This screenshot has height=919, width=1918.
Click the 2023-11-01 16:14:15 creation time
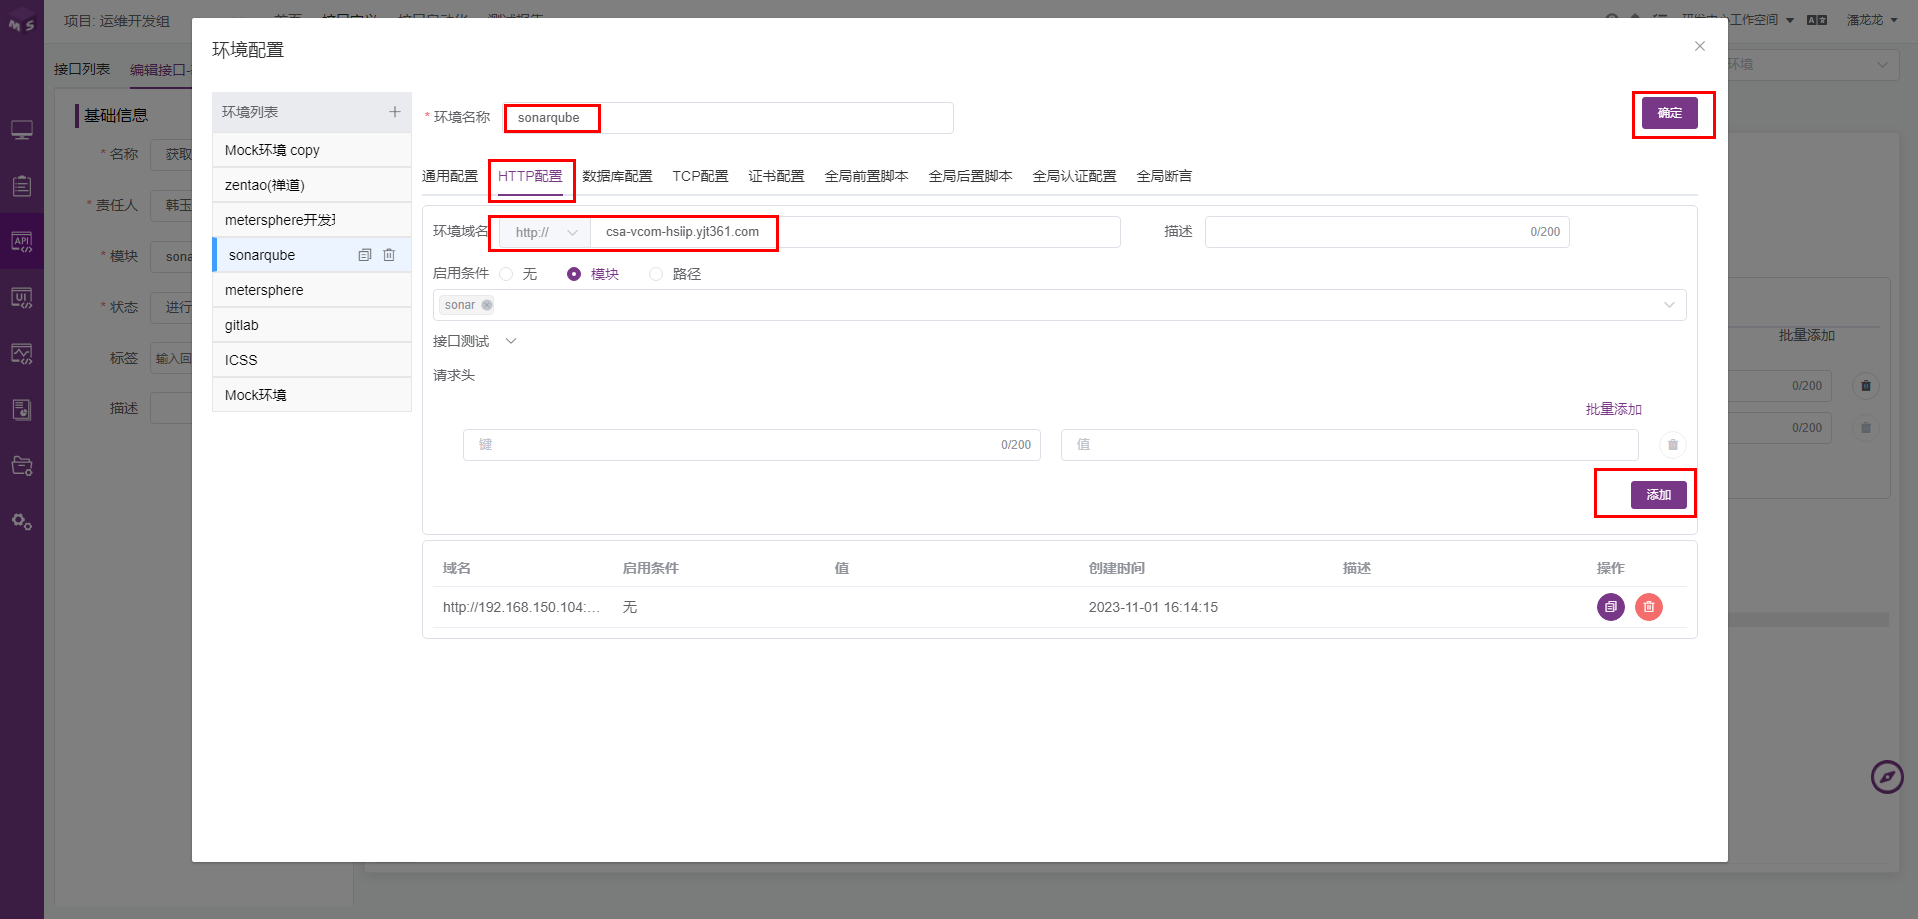[1153, 607]
